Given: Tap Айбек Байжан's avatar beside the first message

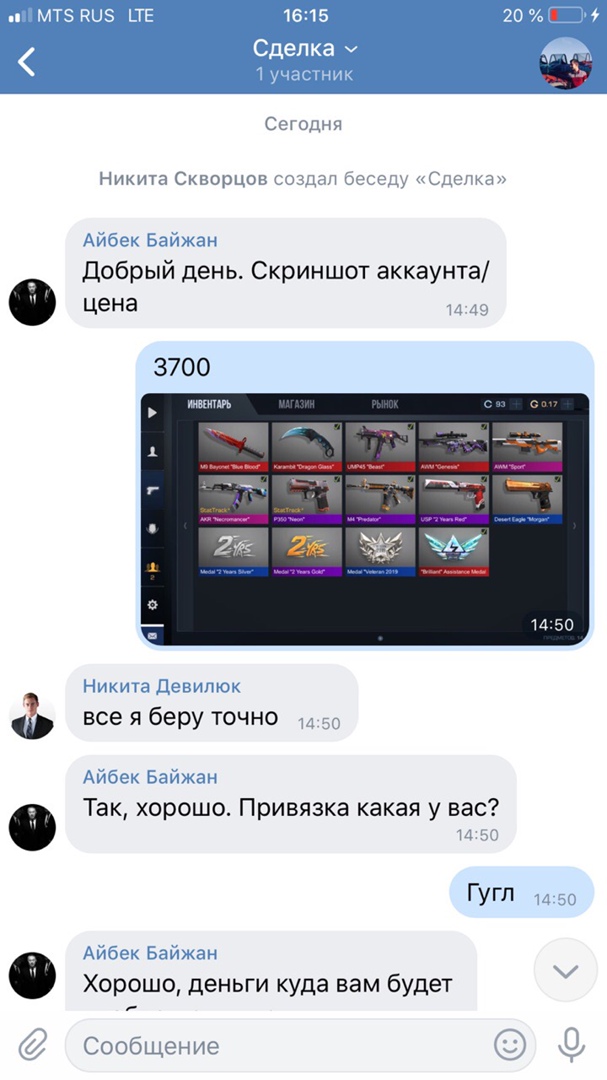Looking at the screenshot, I should (32, 302).
